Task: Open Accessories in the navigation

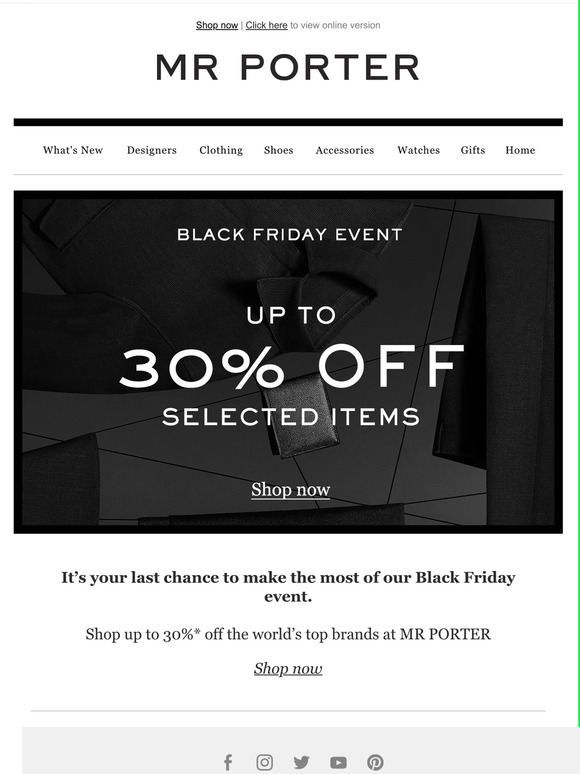Action: click(x=345, y=150)
